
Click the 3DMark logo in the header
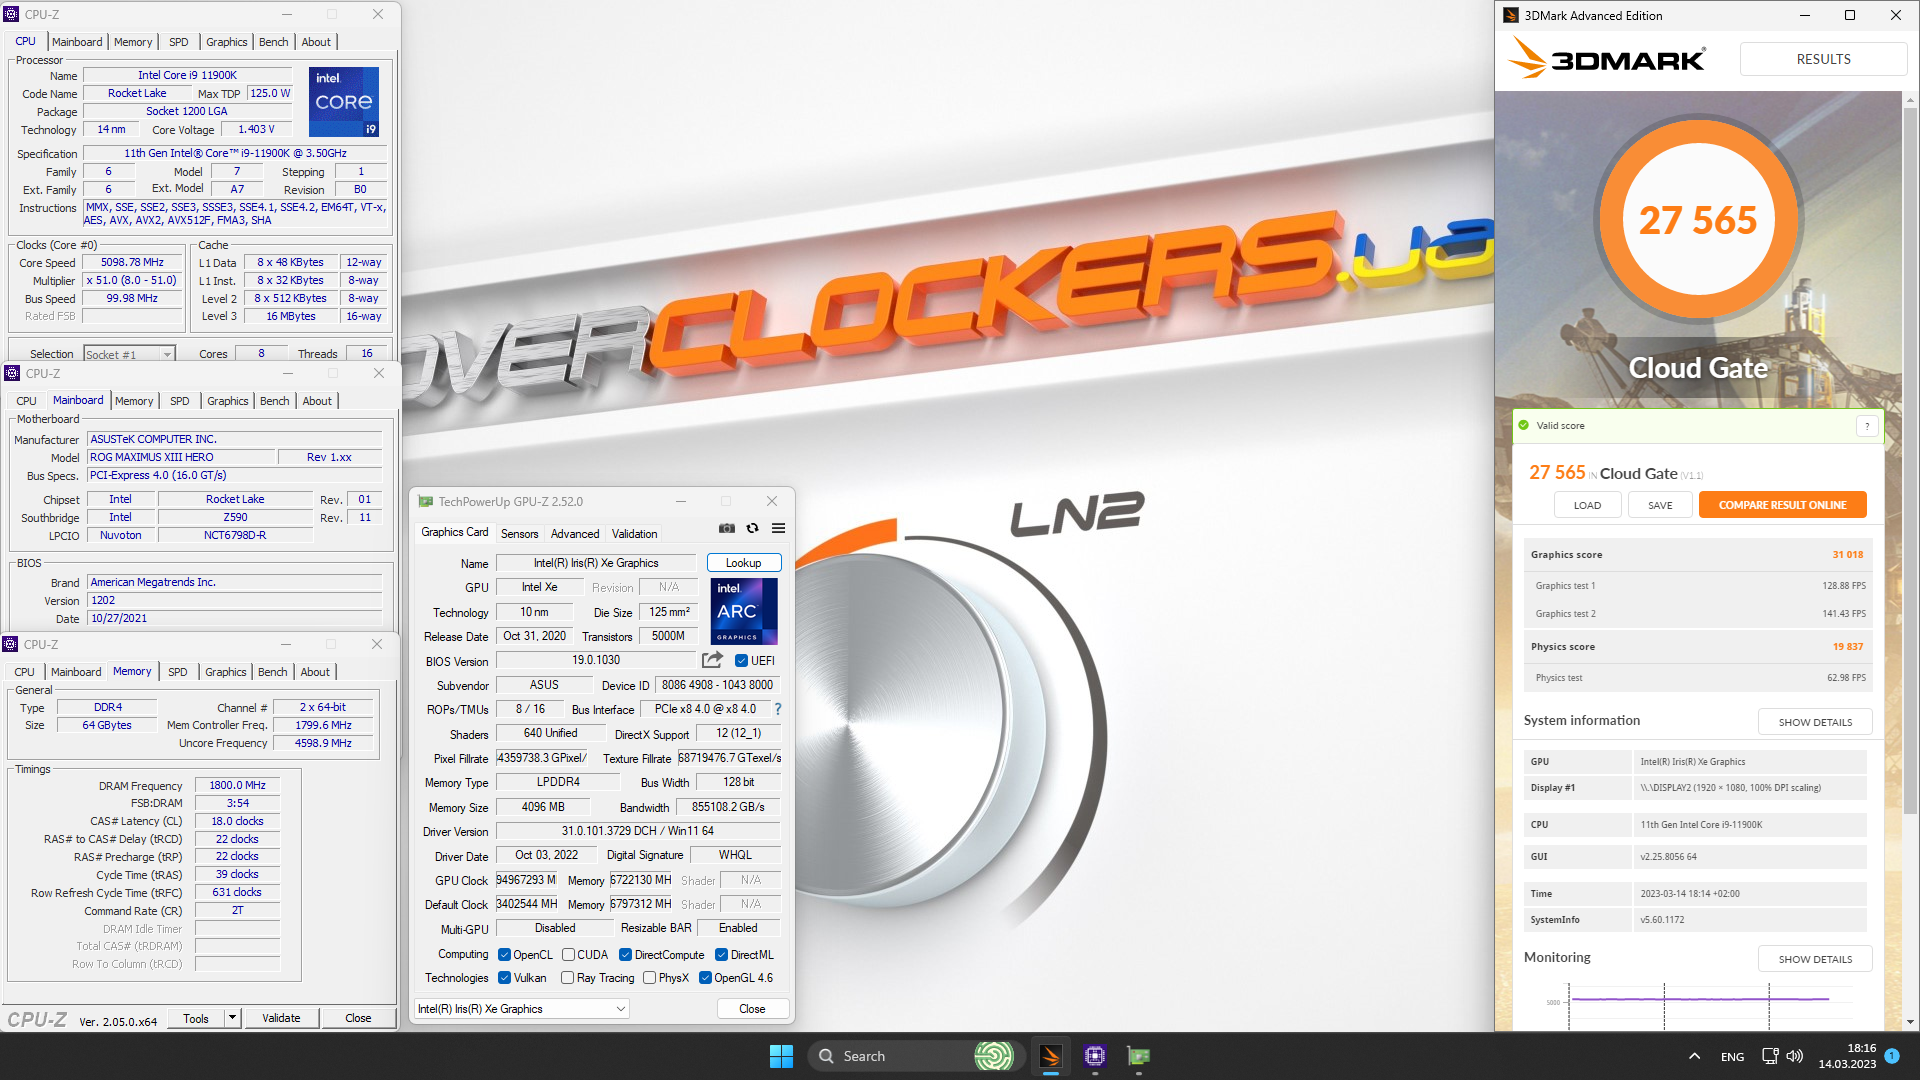coord(1607,59)
